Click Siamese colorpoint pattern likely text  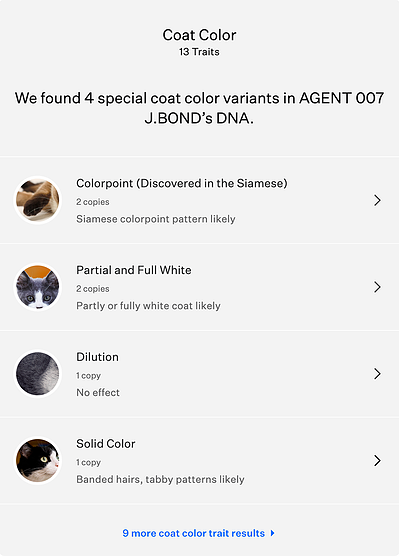point(156,219)
